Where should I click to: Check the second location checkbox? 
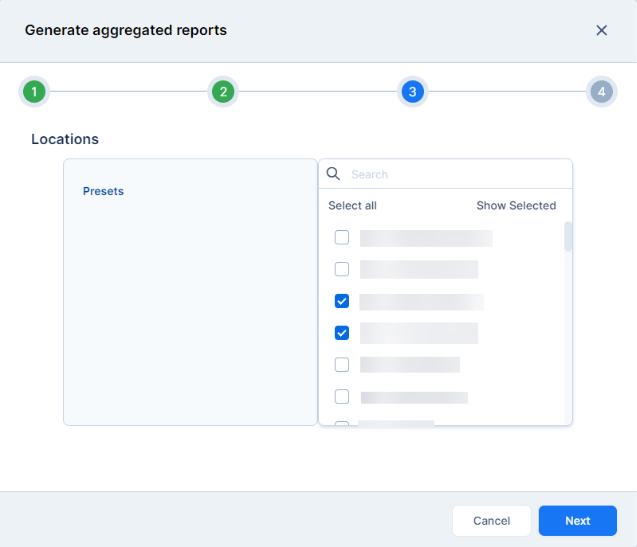tap(342, 269)
